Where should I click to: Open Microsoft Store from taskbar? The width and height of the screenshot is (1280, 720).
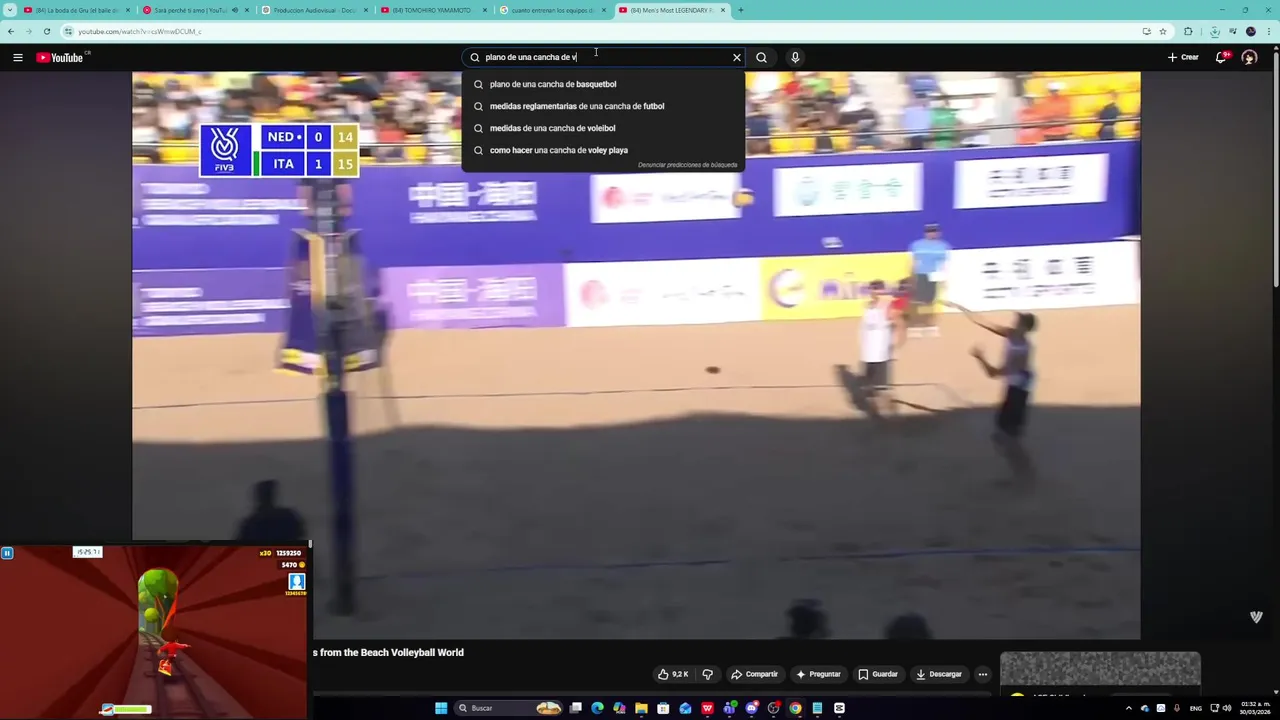(x=663, y=708)
